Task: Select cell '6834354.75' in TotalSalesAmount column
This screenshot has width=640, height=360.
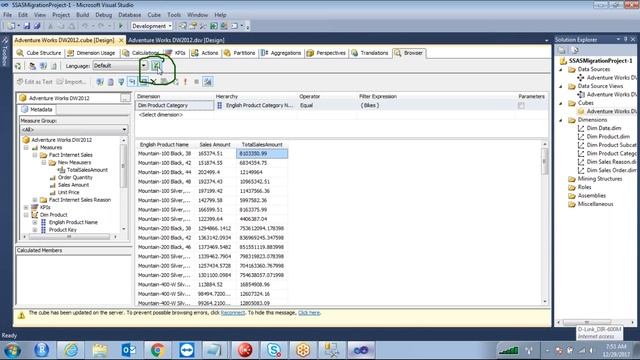Action: [262, 163]
